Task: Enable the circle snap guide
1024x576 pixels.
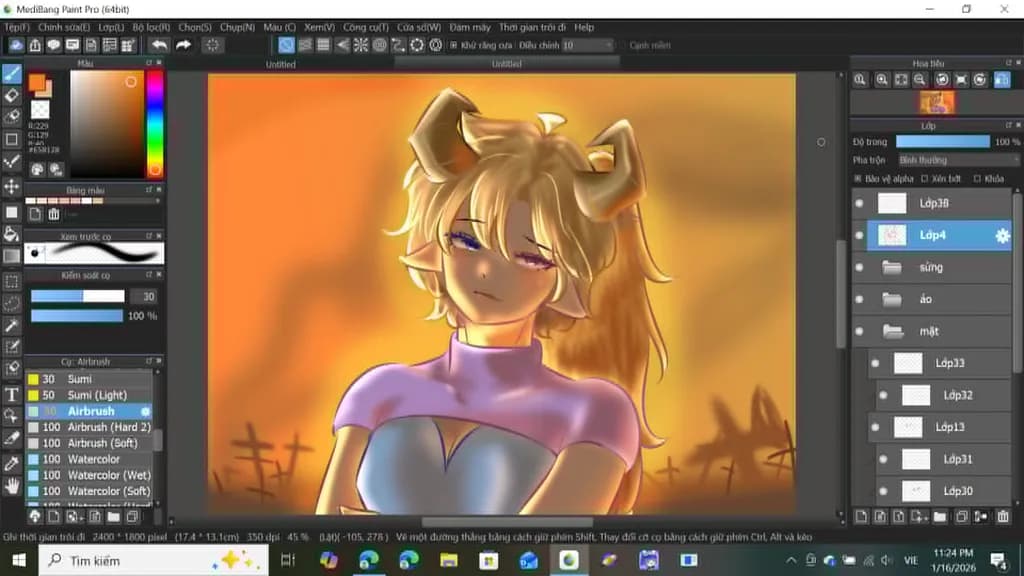Action: (x=379, y=45)
